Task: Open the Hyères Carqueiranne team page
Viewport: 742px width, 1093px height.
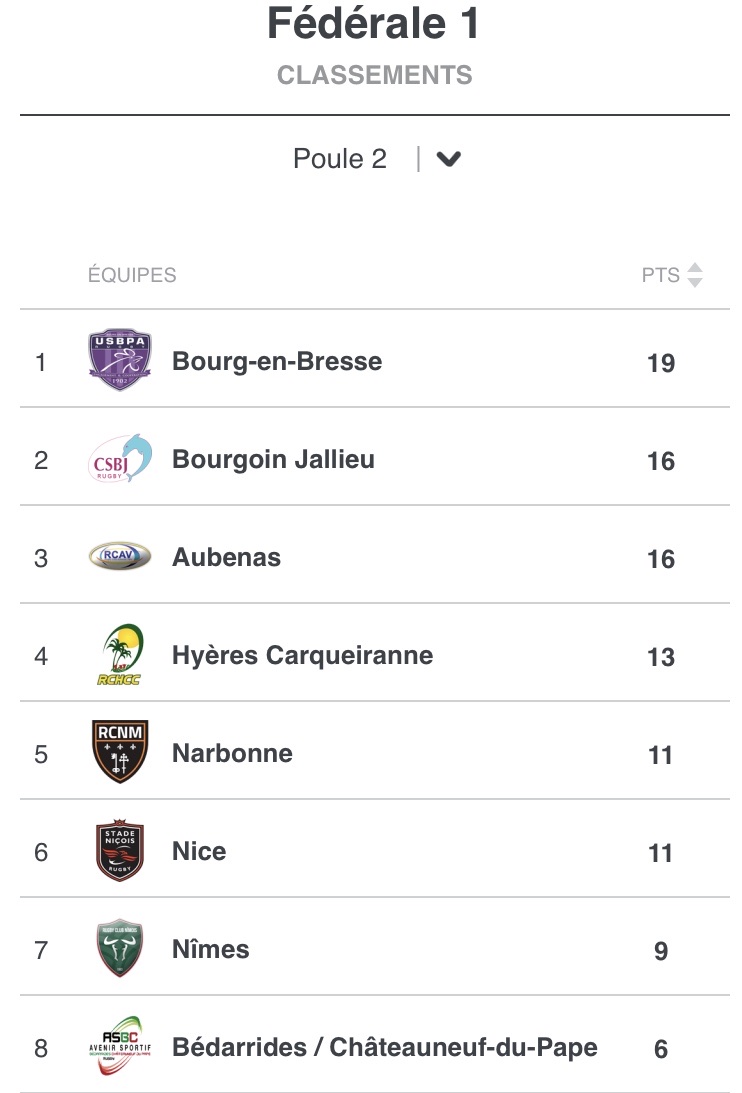Action: (302, 655)
